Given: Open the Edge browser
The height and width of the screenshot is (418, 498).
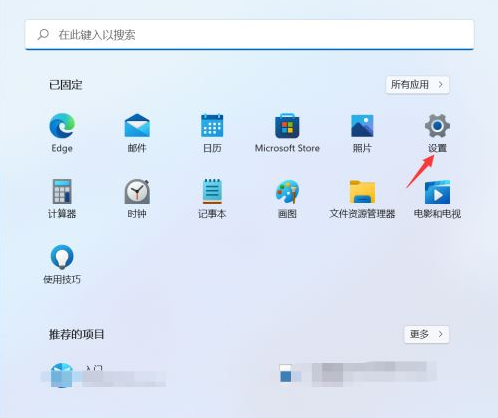Looking at the screenshot, I should 62,133.
